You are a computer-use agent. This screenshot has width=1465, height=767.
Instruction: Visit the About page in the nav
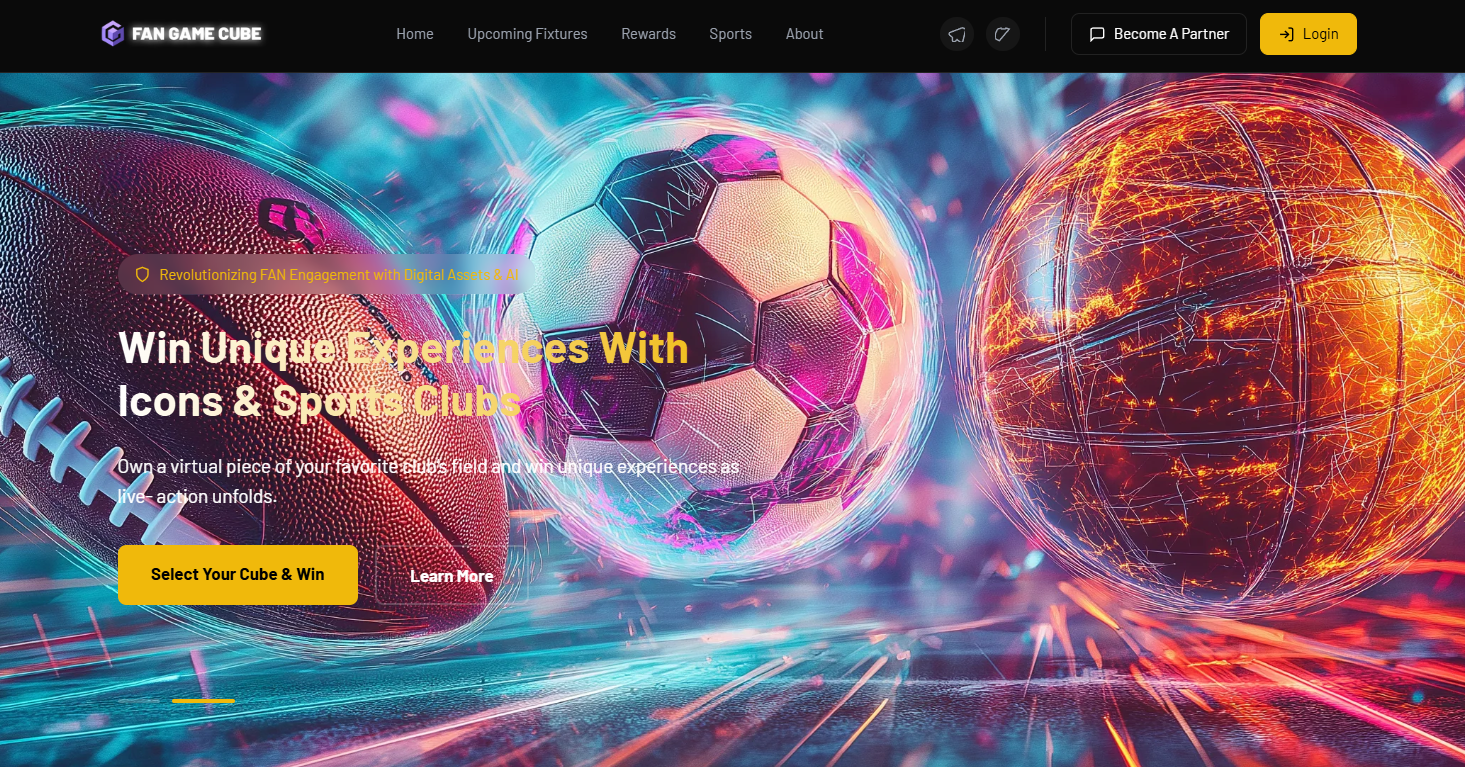(804, 34)
